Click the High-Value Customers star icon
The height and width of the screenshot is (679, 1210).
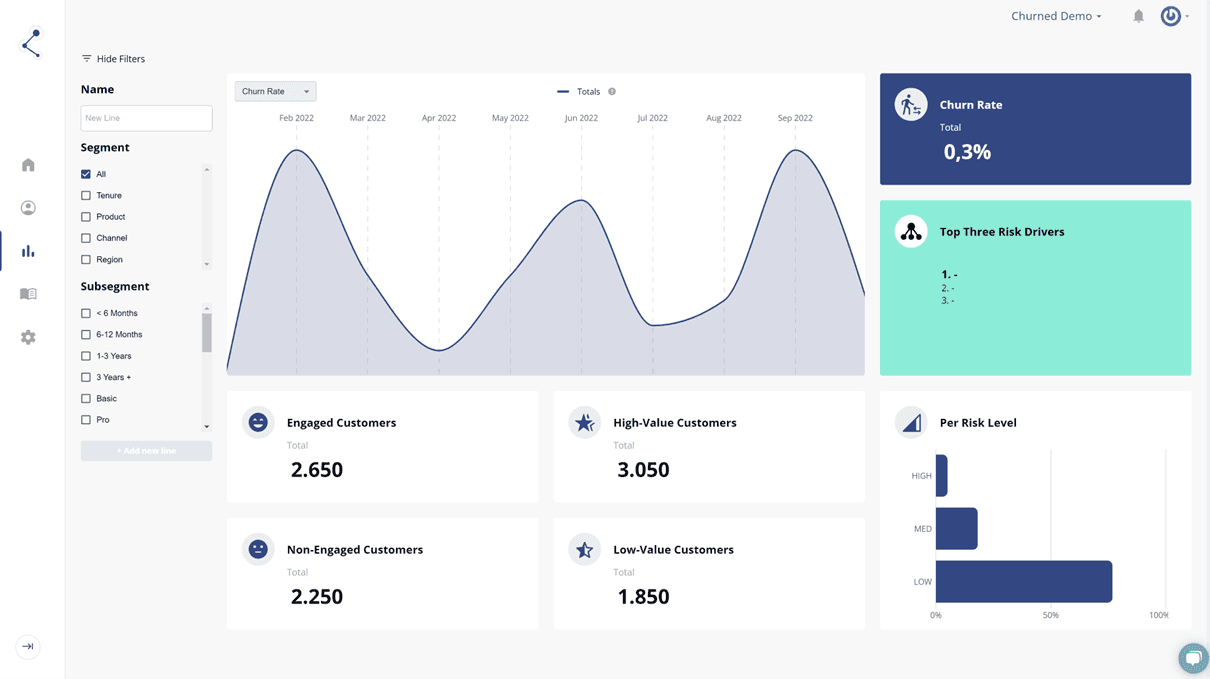click(x=585, y=423)
